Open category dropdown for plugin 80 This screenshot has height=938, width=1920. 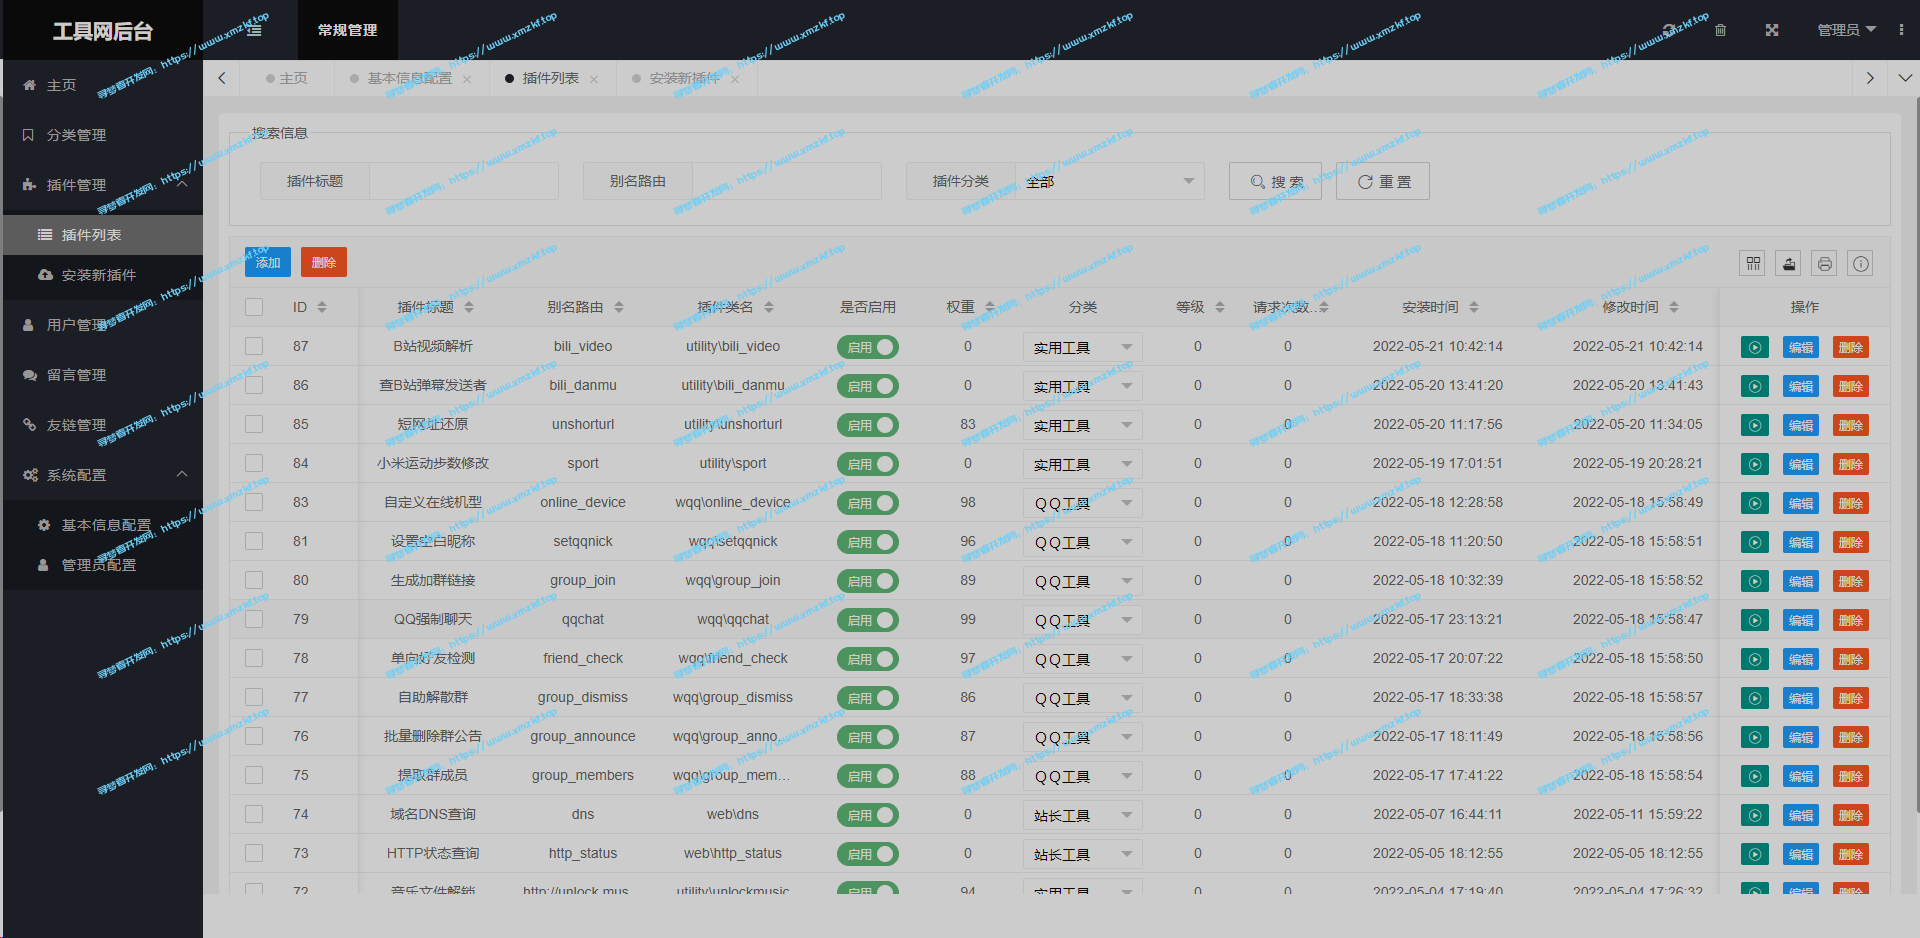pos(1083,581)
